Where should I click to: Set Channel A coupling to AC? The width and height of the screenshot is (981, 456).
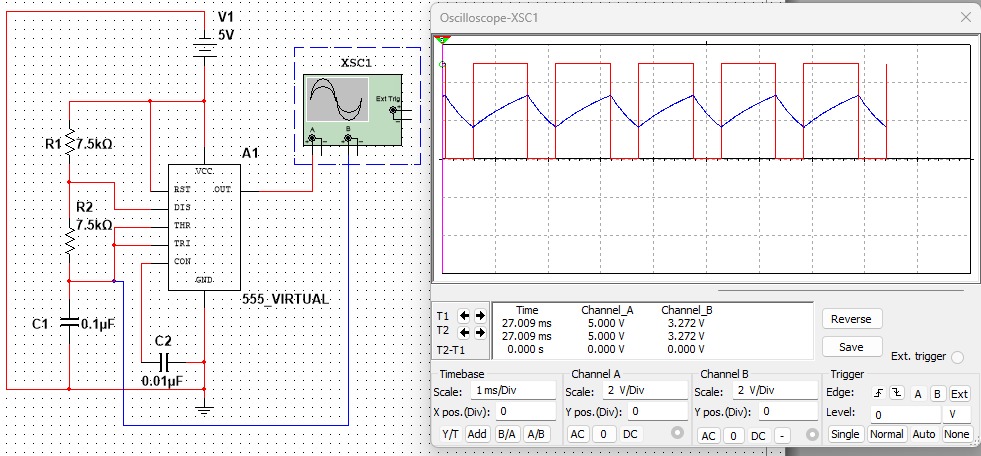click(578, 434)
